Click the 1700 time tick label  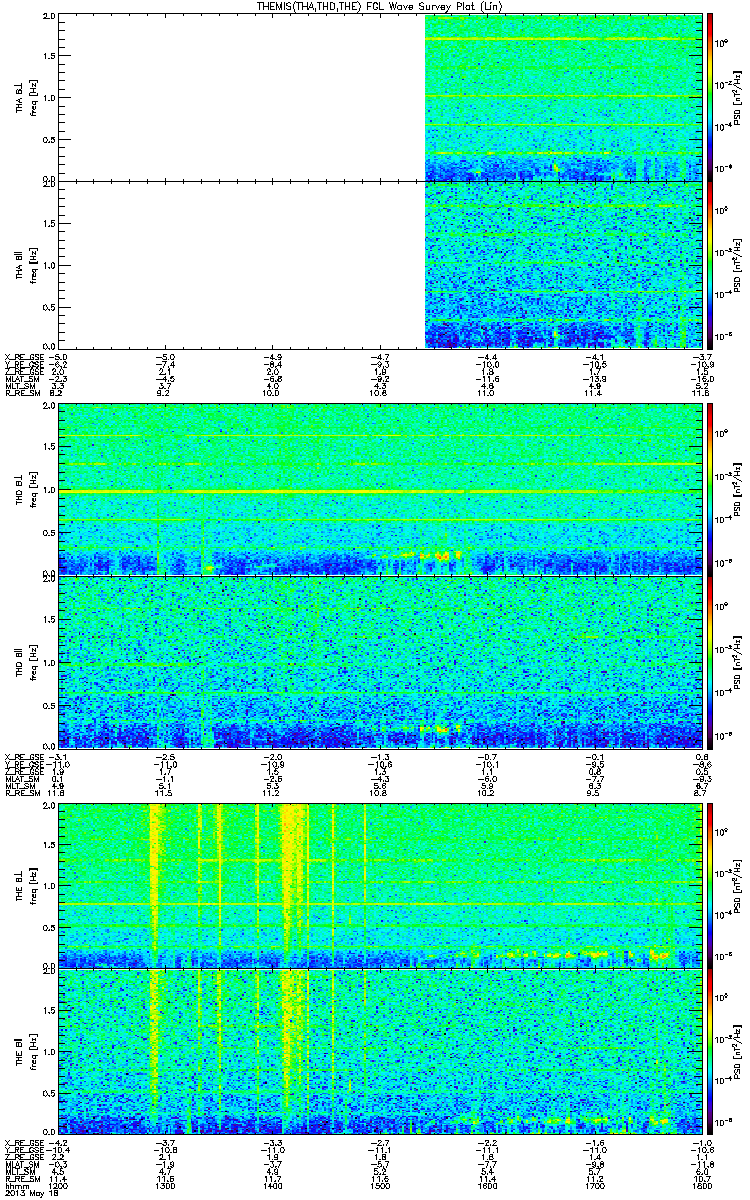coord(594,1187)
